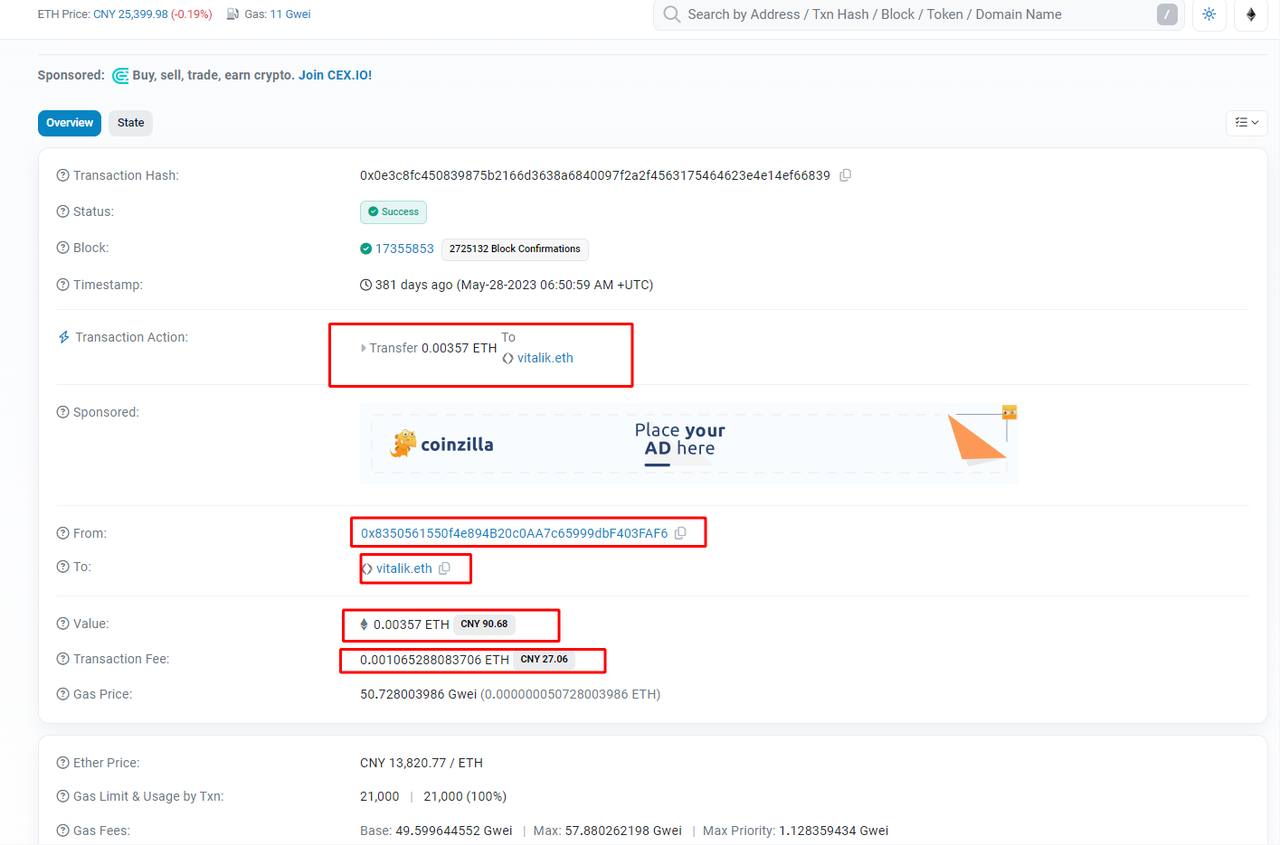Click the help icon beside Transaction Hash
The width and height of the screenshot is (1280, 845).
click(63, 176)
